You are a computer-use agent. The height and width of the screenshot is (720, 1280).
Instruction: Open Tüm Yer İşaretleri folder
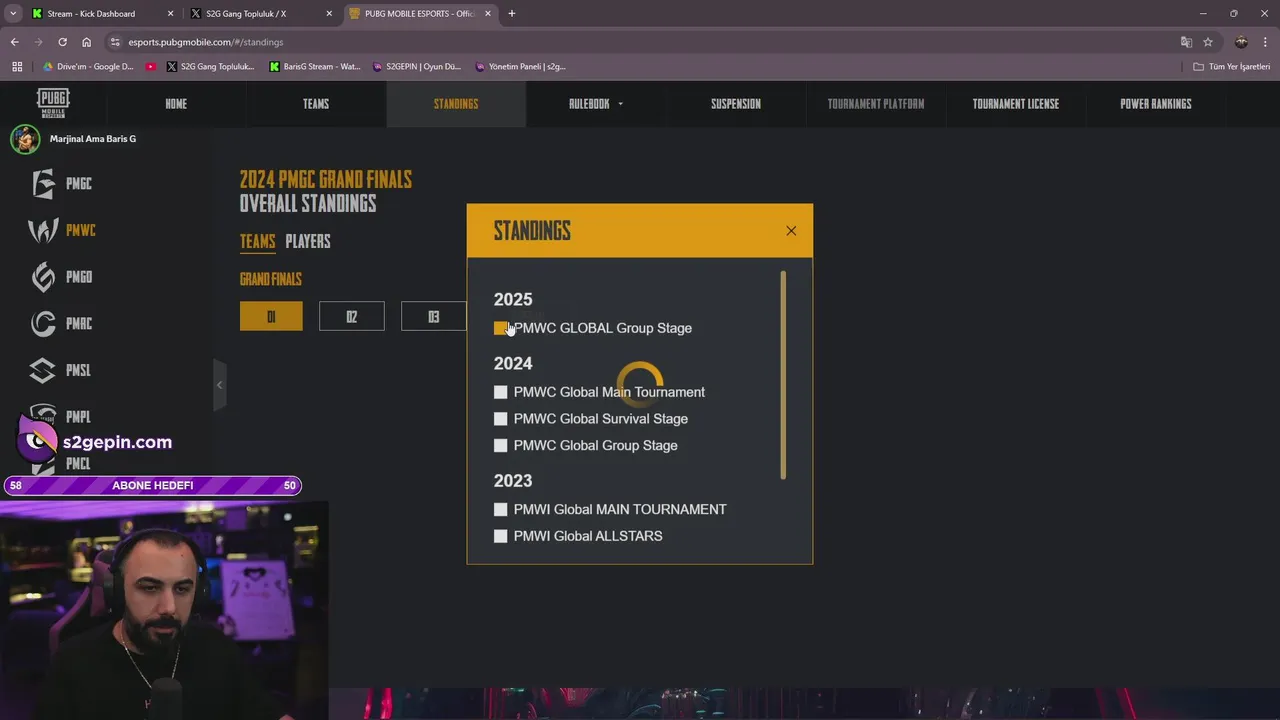1232,67
